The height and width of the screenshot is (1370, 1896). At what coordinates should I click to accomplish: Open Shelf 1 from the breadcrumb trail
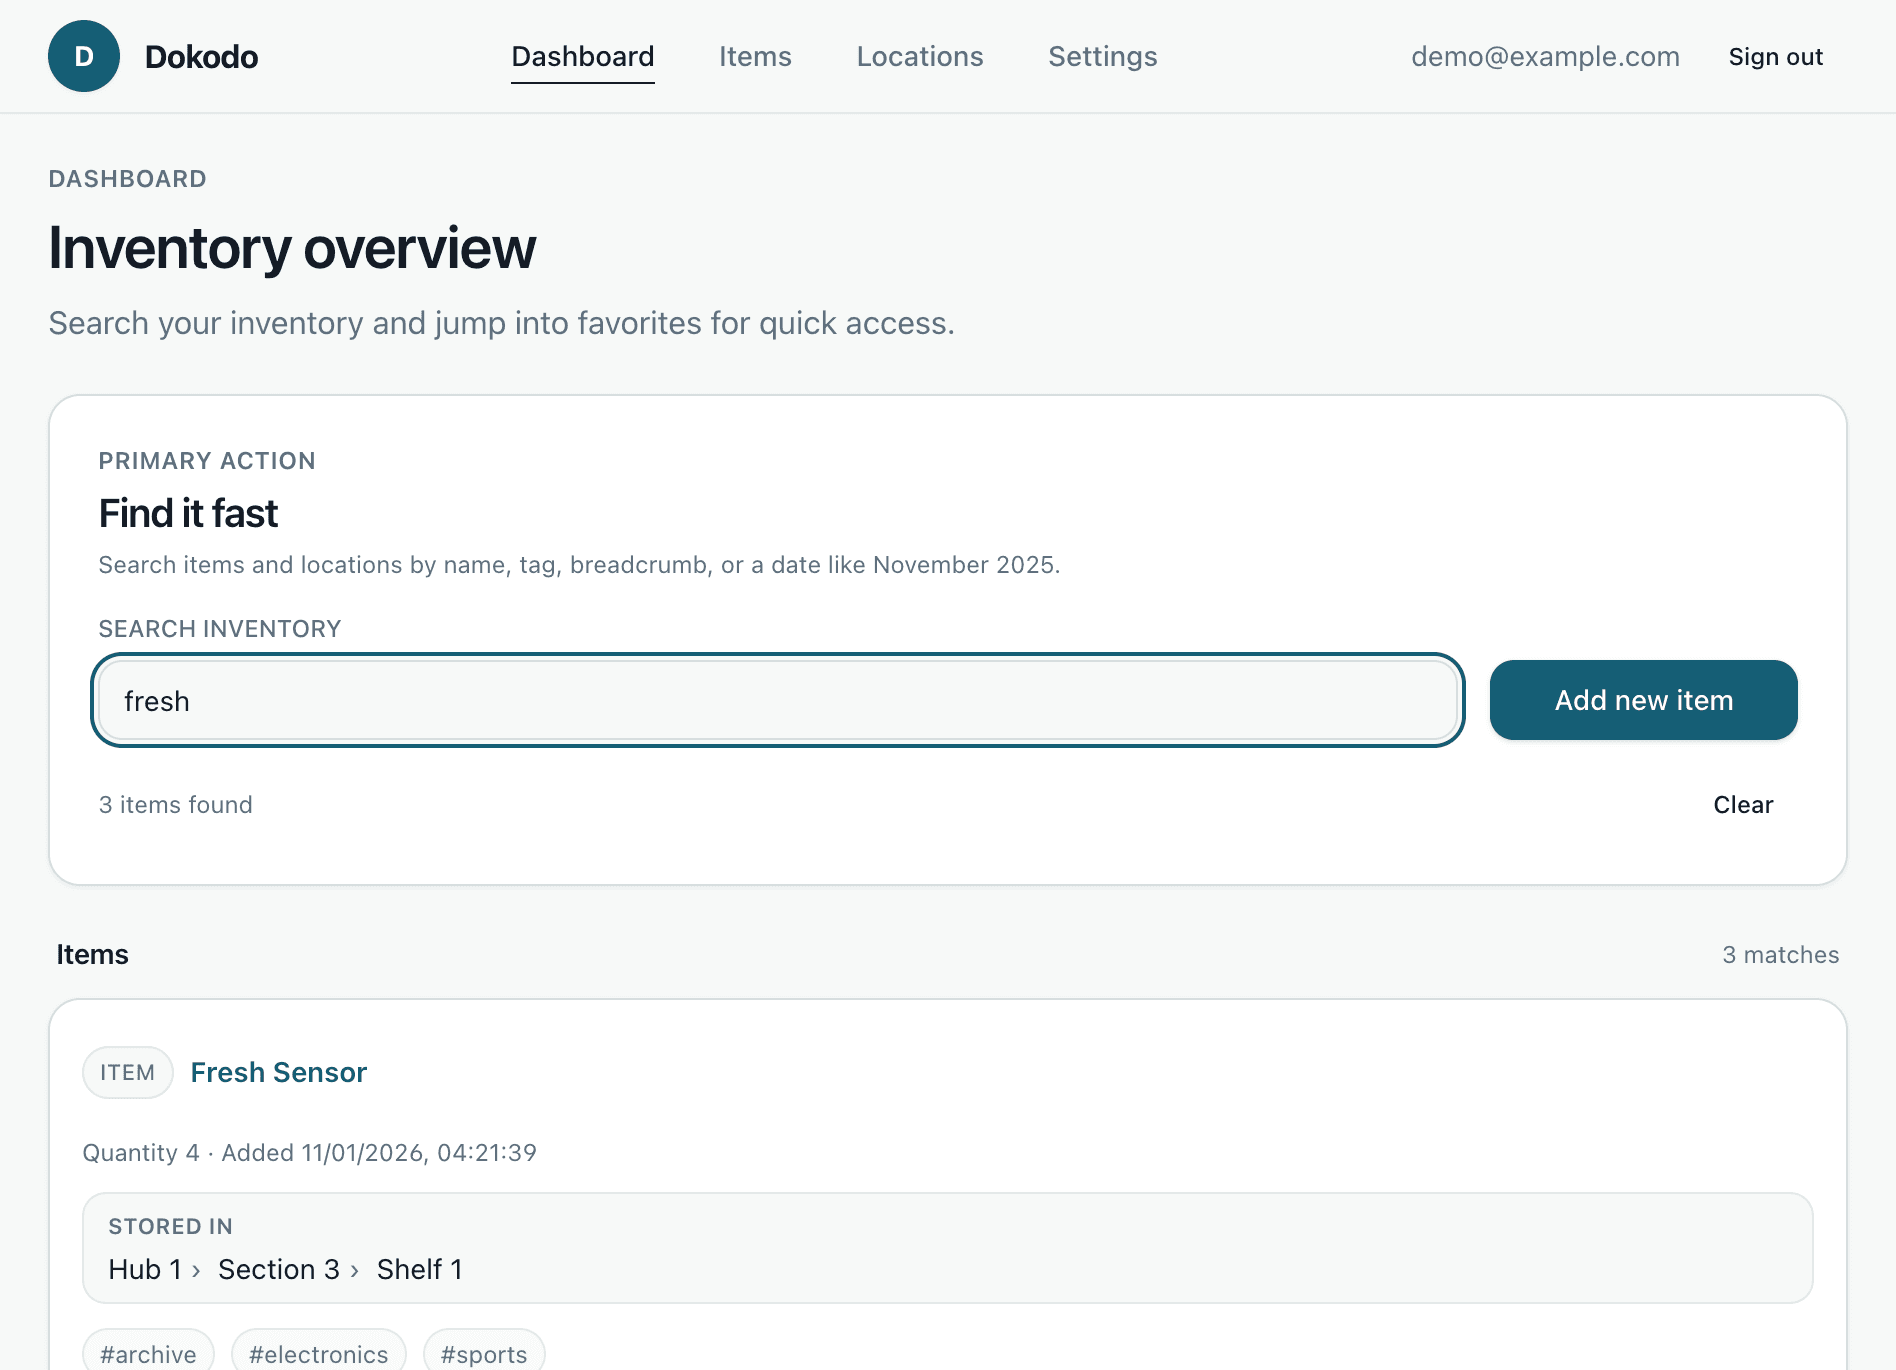419,1269
